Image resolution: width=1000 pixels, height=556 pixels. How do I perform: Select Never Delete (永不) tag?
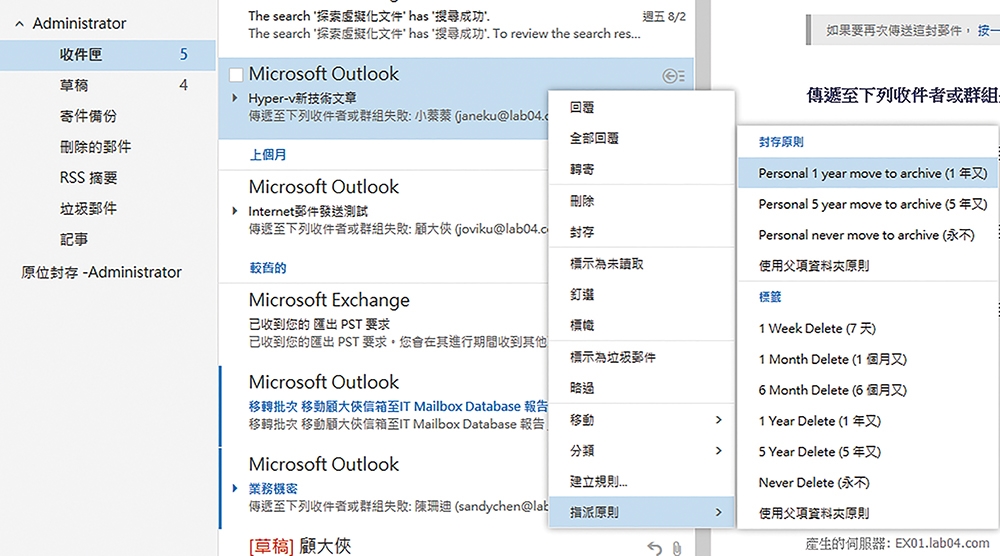869,482
